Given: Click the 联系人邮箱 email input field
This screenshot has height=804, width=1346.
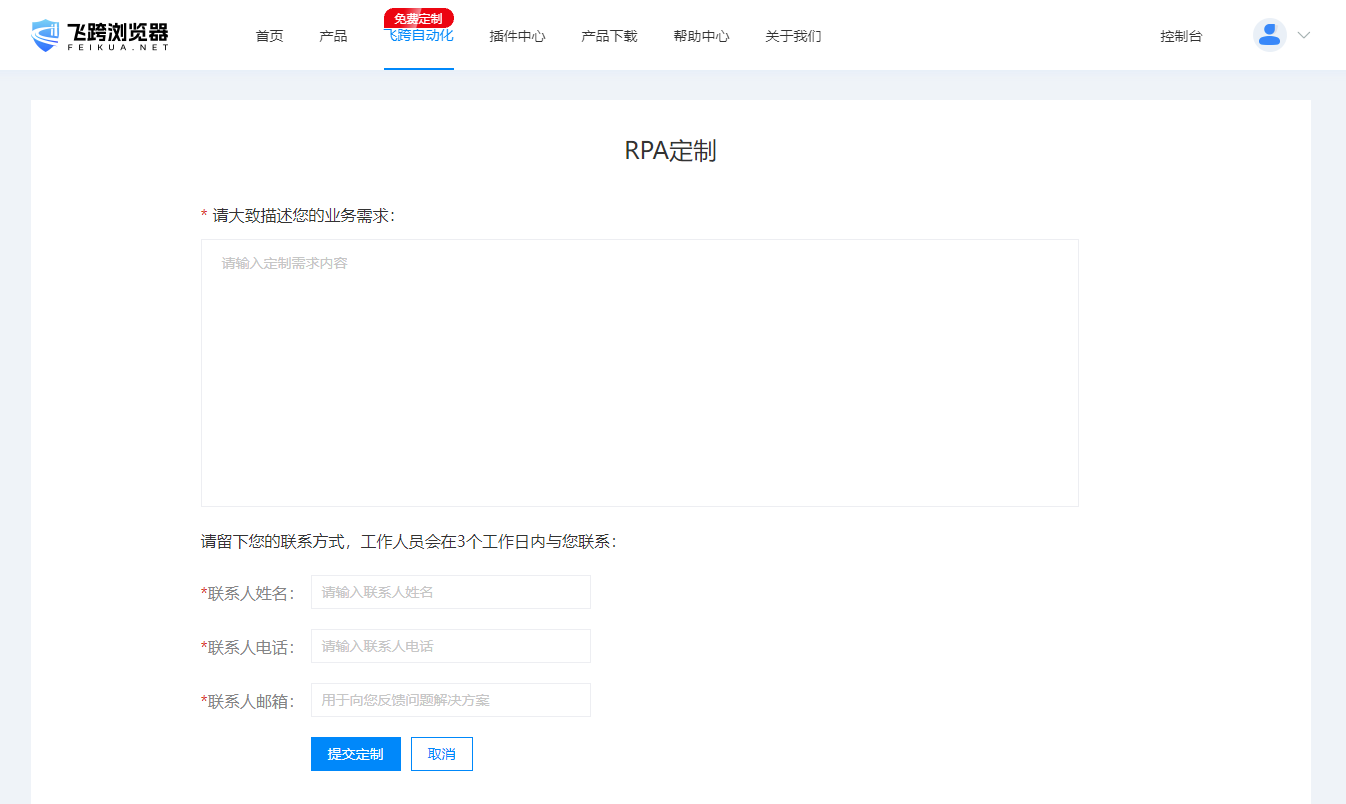Looking at the screenshot, I should tap(450, 700).
